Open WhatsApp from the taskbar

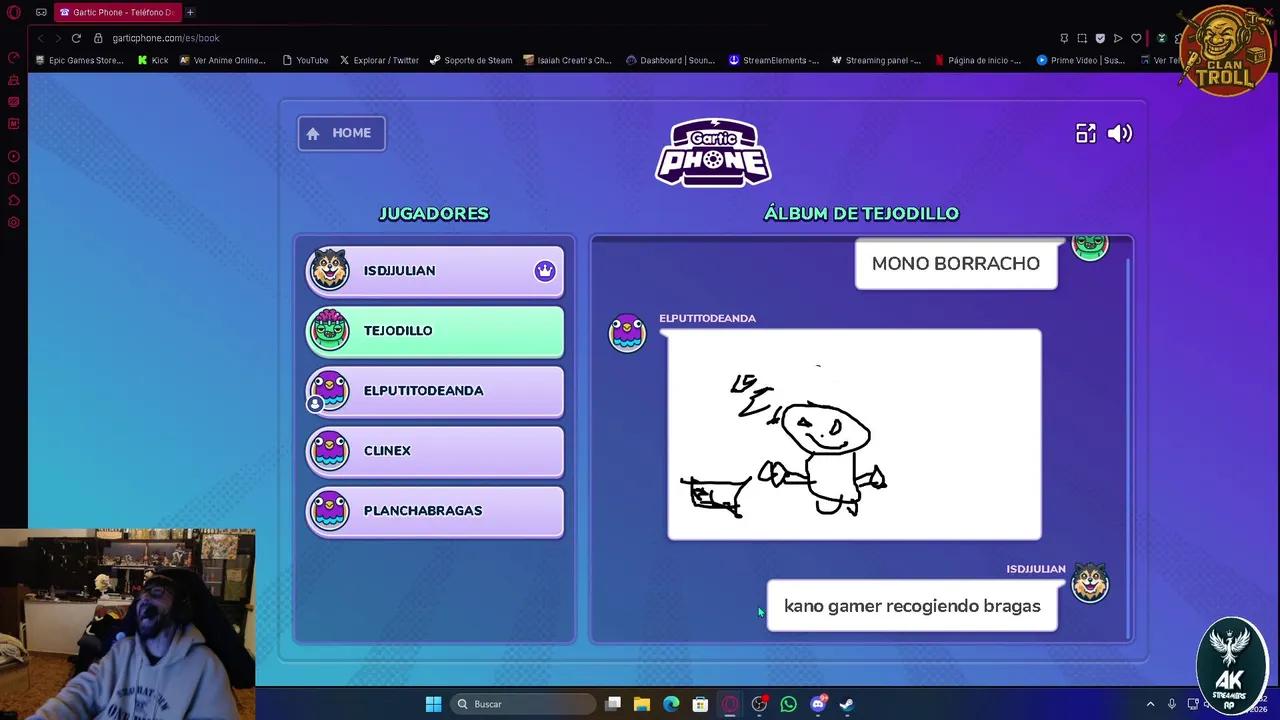[788, 704]
